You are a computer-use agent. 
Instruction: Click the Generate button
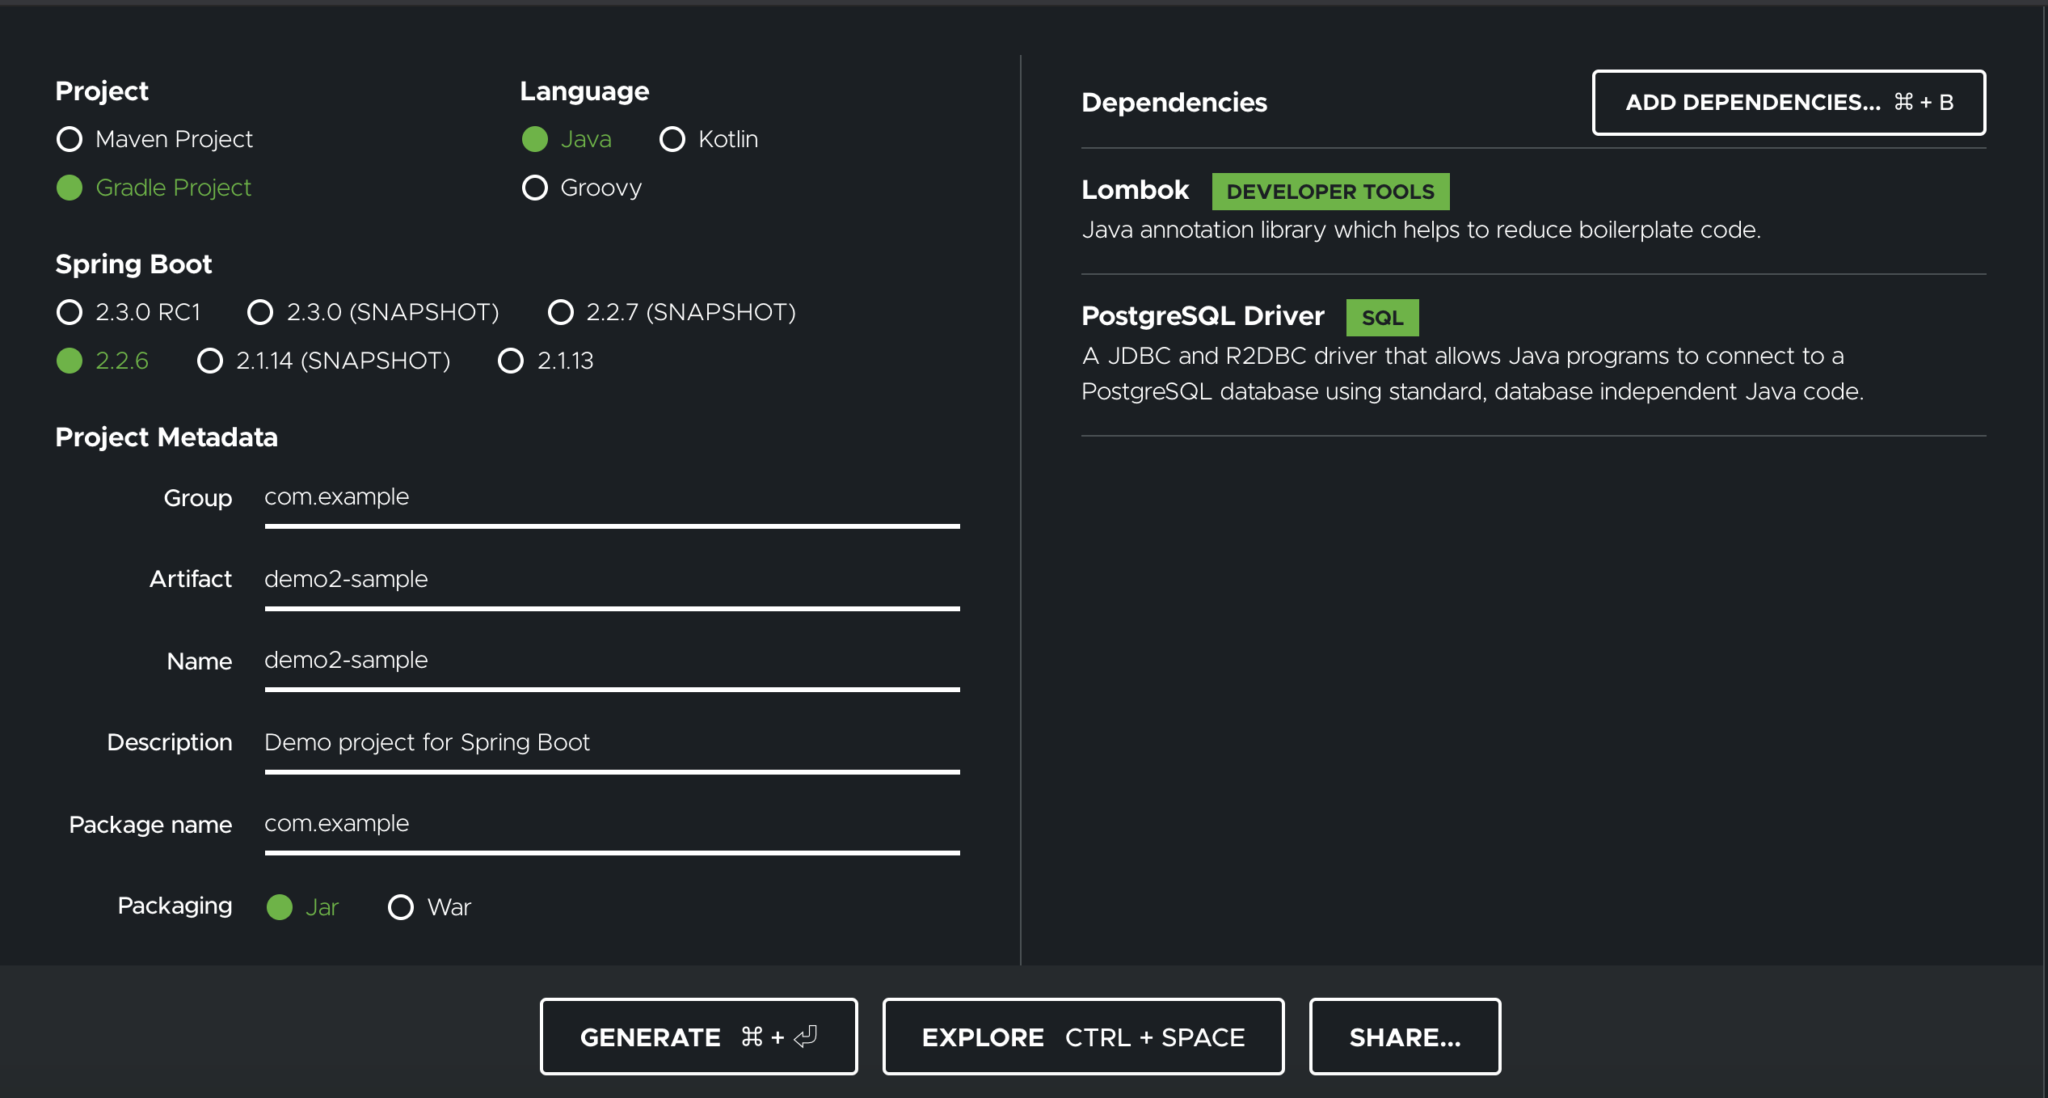(697, 1036)
